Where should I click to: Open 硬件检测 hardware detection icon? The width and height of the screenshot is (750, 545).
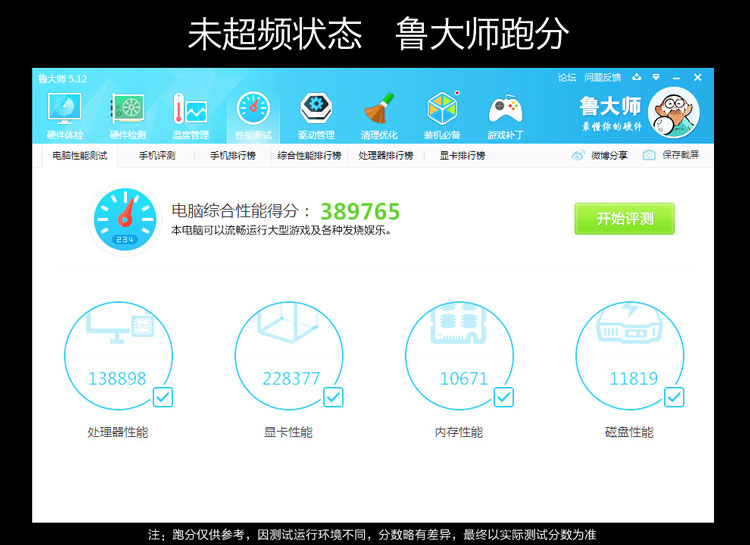click(127, 109)
